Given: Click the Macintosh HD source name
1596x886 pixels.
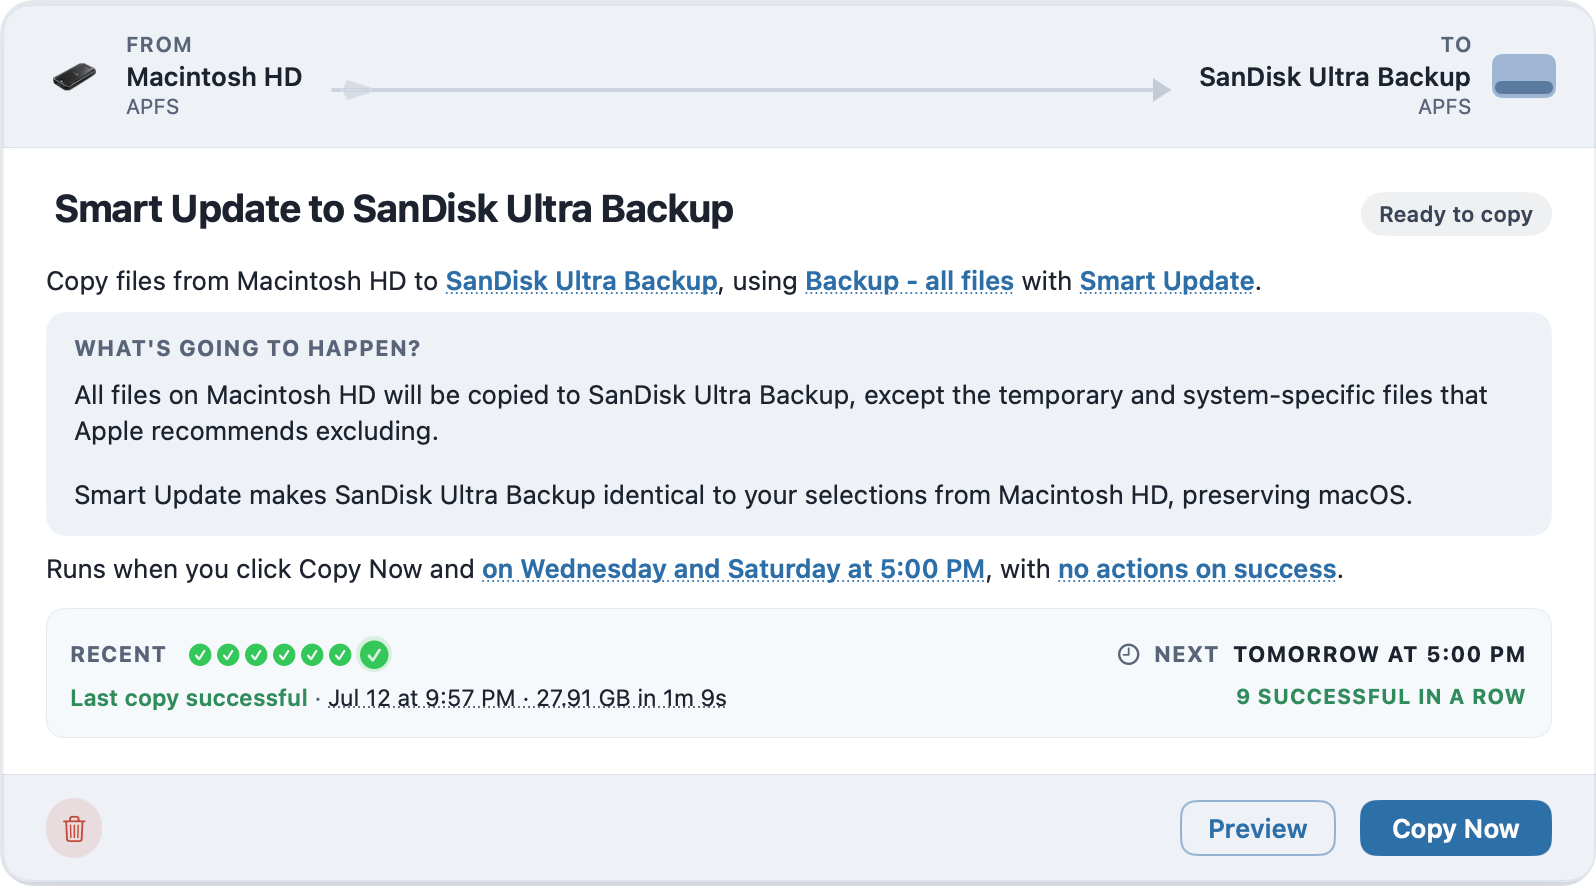Looking at the screenshot, I should [214, 77].
